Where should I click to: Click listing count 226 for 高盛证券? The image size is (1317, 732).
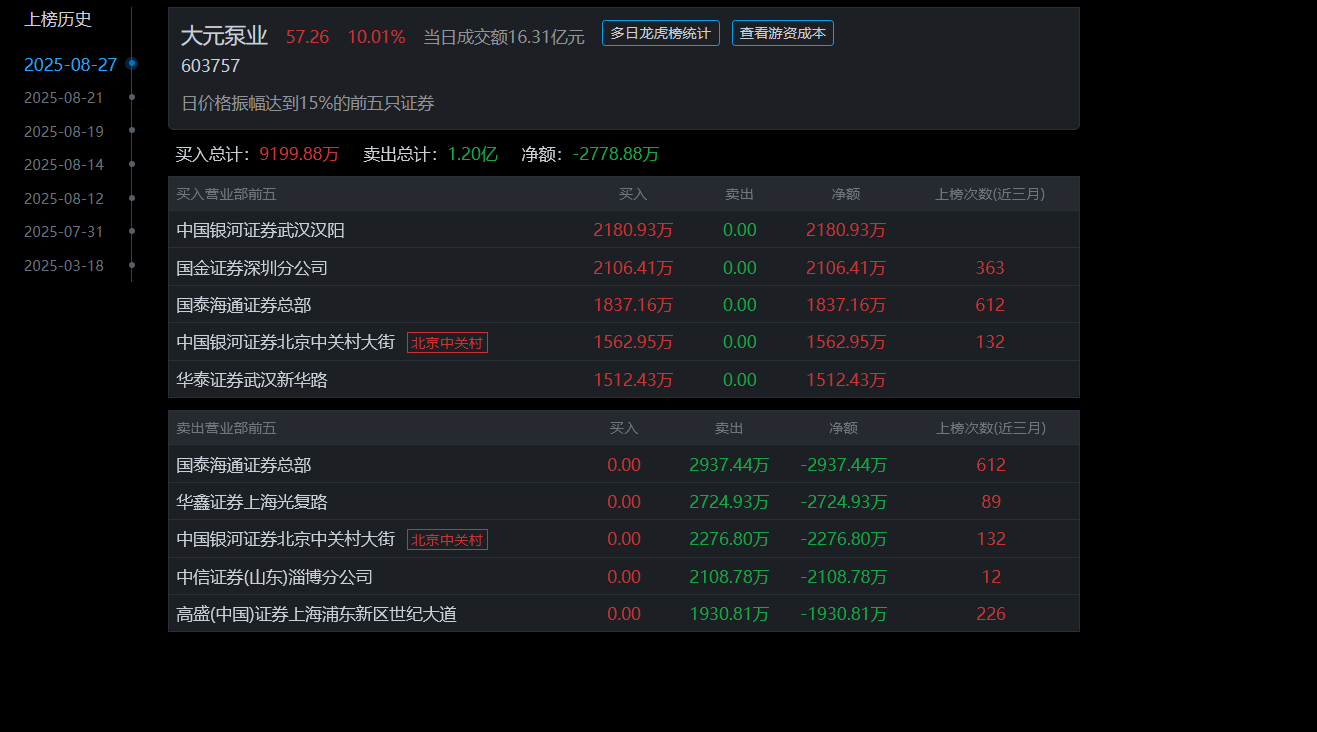coord(991,614)
